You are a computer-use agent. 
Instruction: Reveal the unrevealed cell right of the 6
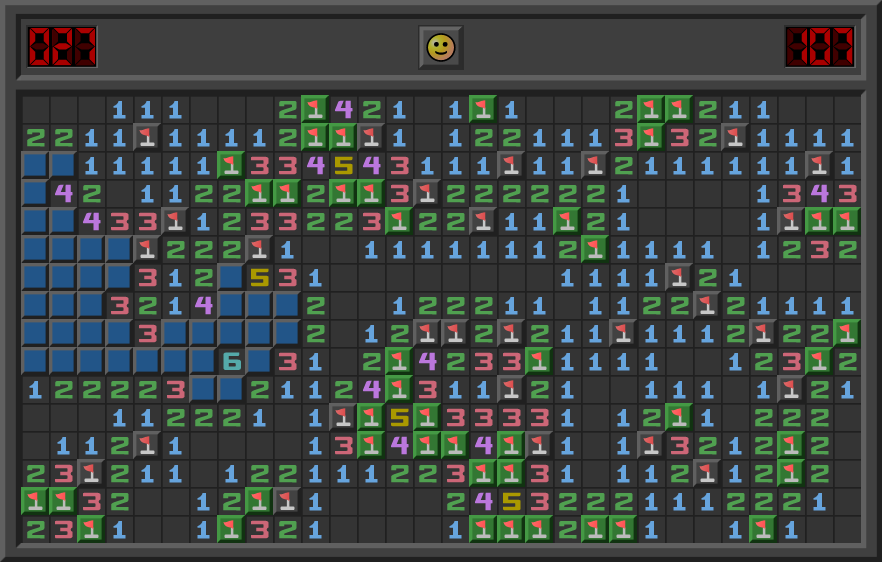pos(260,361)
